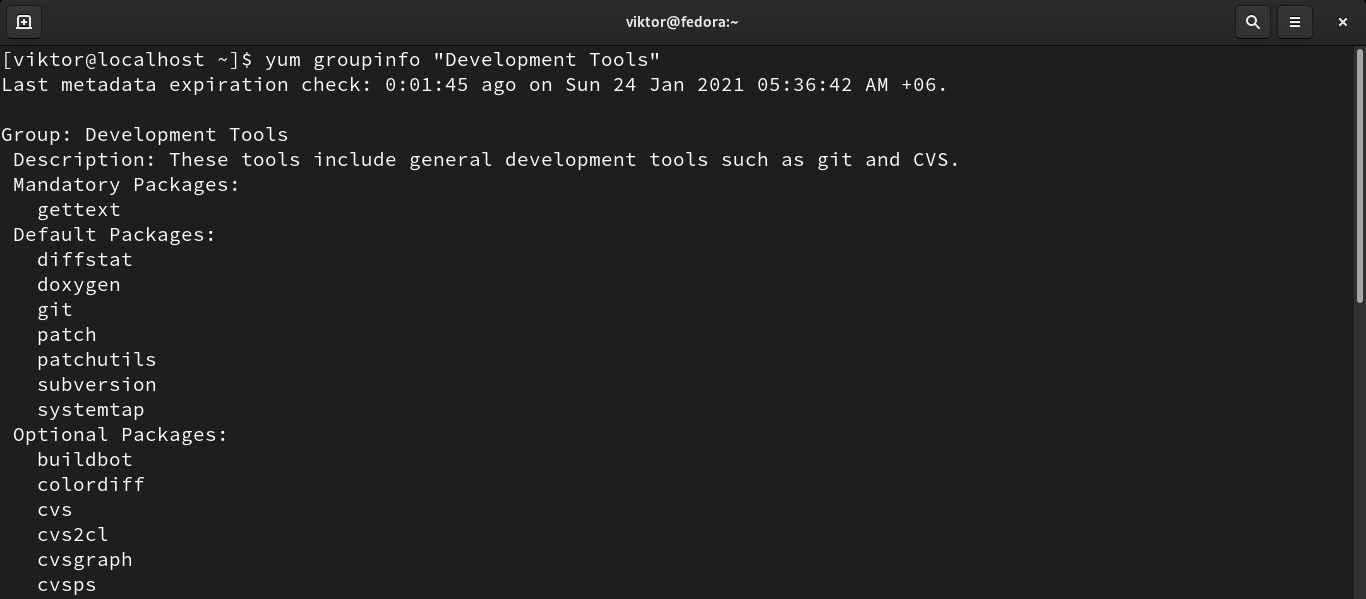Viewport: 1366px width, 599px height.
Task: Click the "colordiff" package line
Action: 91,485
